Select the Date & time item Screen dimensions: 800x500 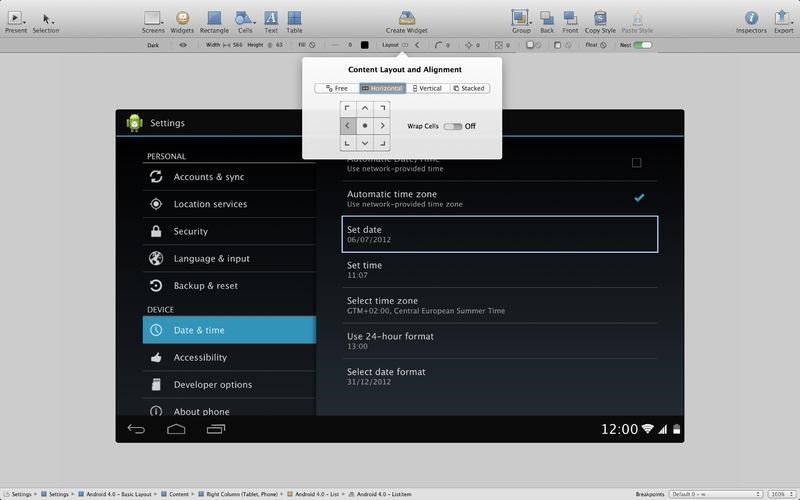coord(229,330)
